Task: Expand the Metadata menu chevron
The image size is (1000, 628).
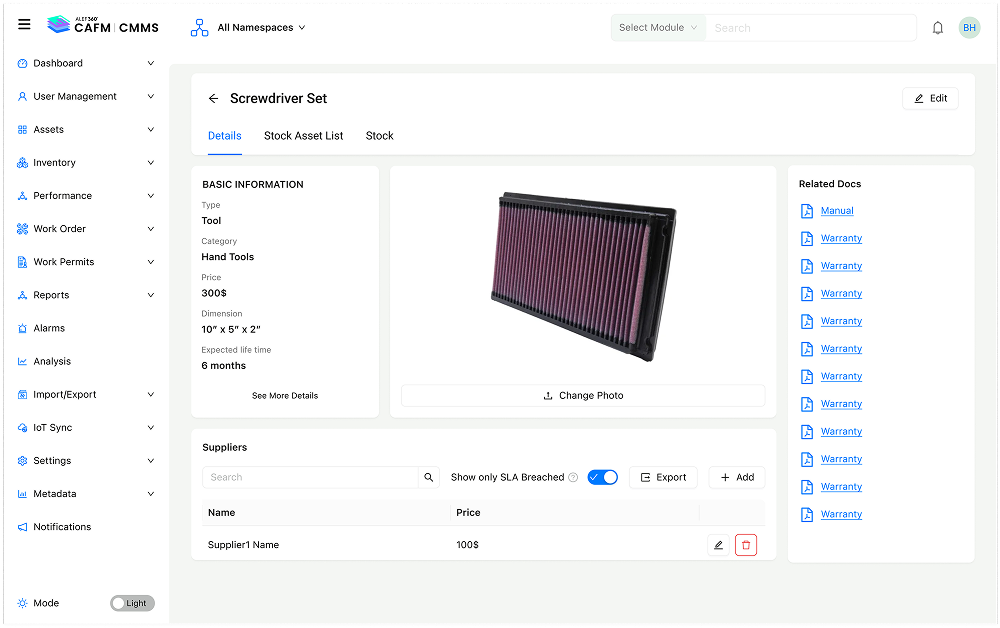Action: click(151, 494)
